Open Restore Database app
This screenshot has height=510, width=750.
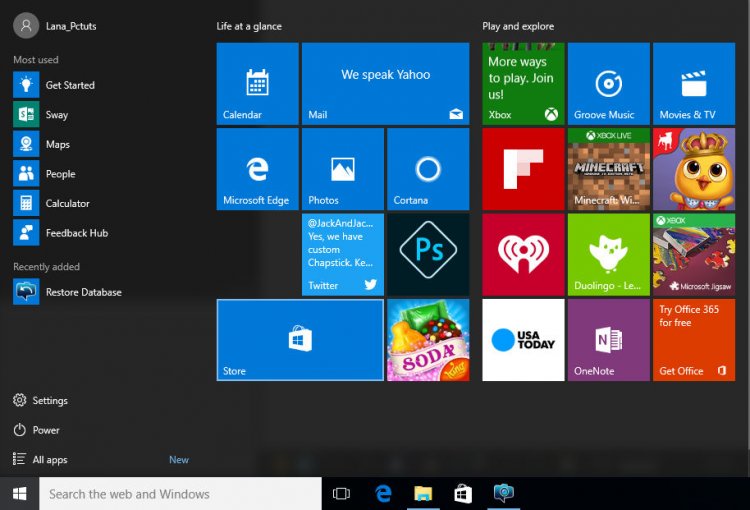coord(67,292)
